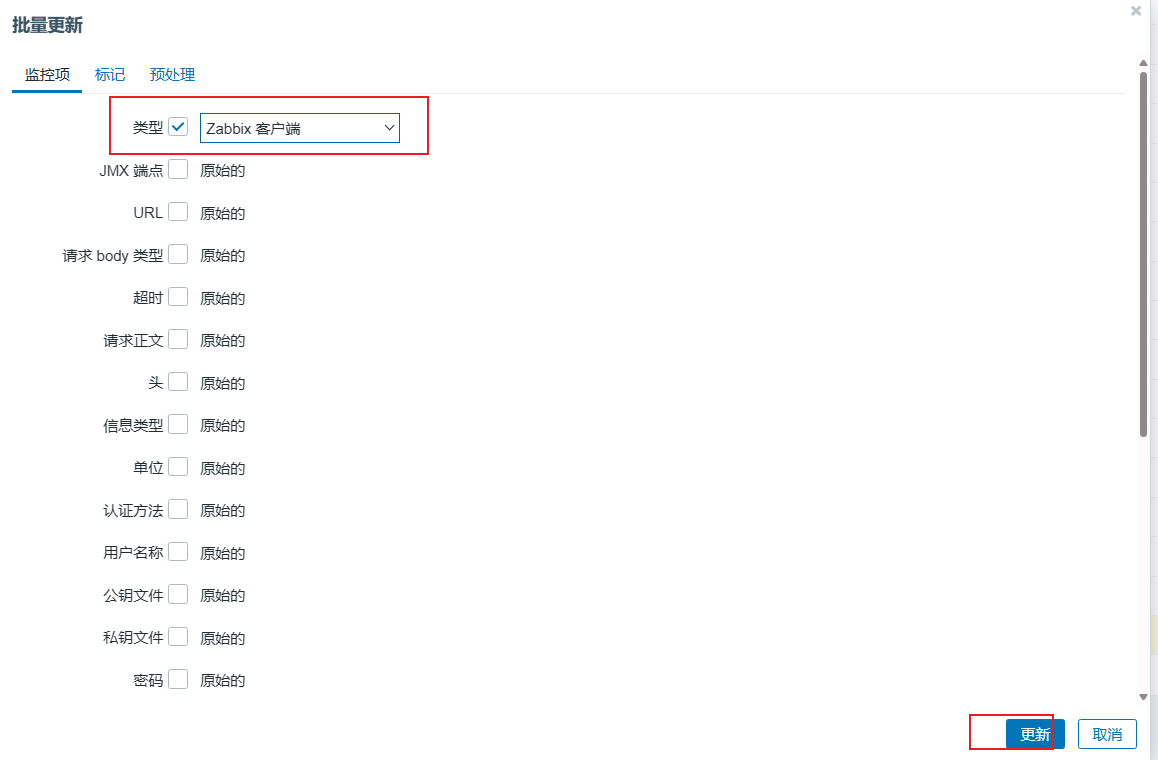Check the 私钥文件 checkbox
This screenshot has width=1158, height=760.
[178, 637]
